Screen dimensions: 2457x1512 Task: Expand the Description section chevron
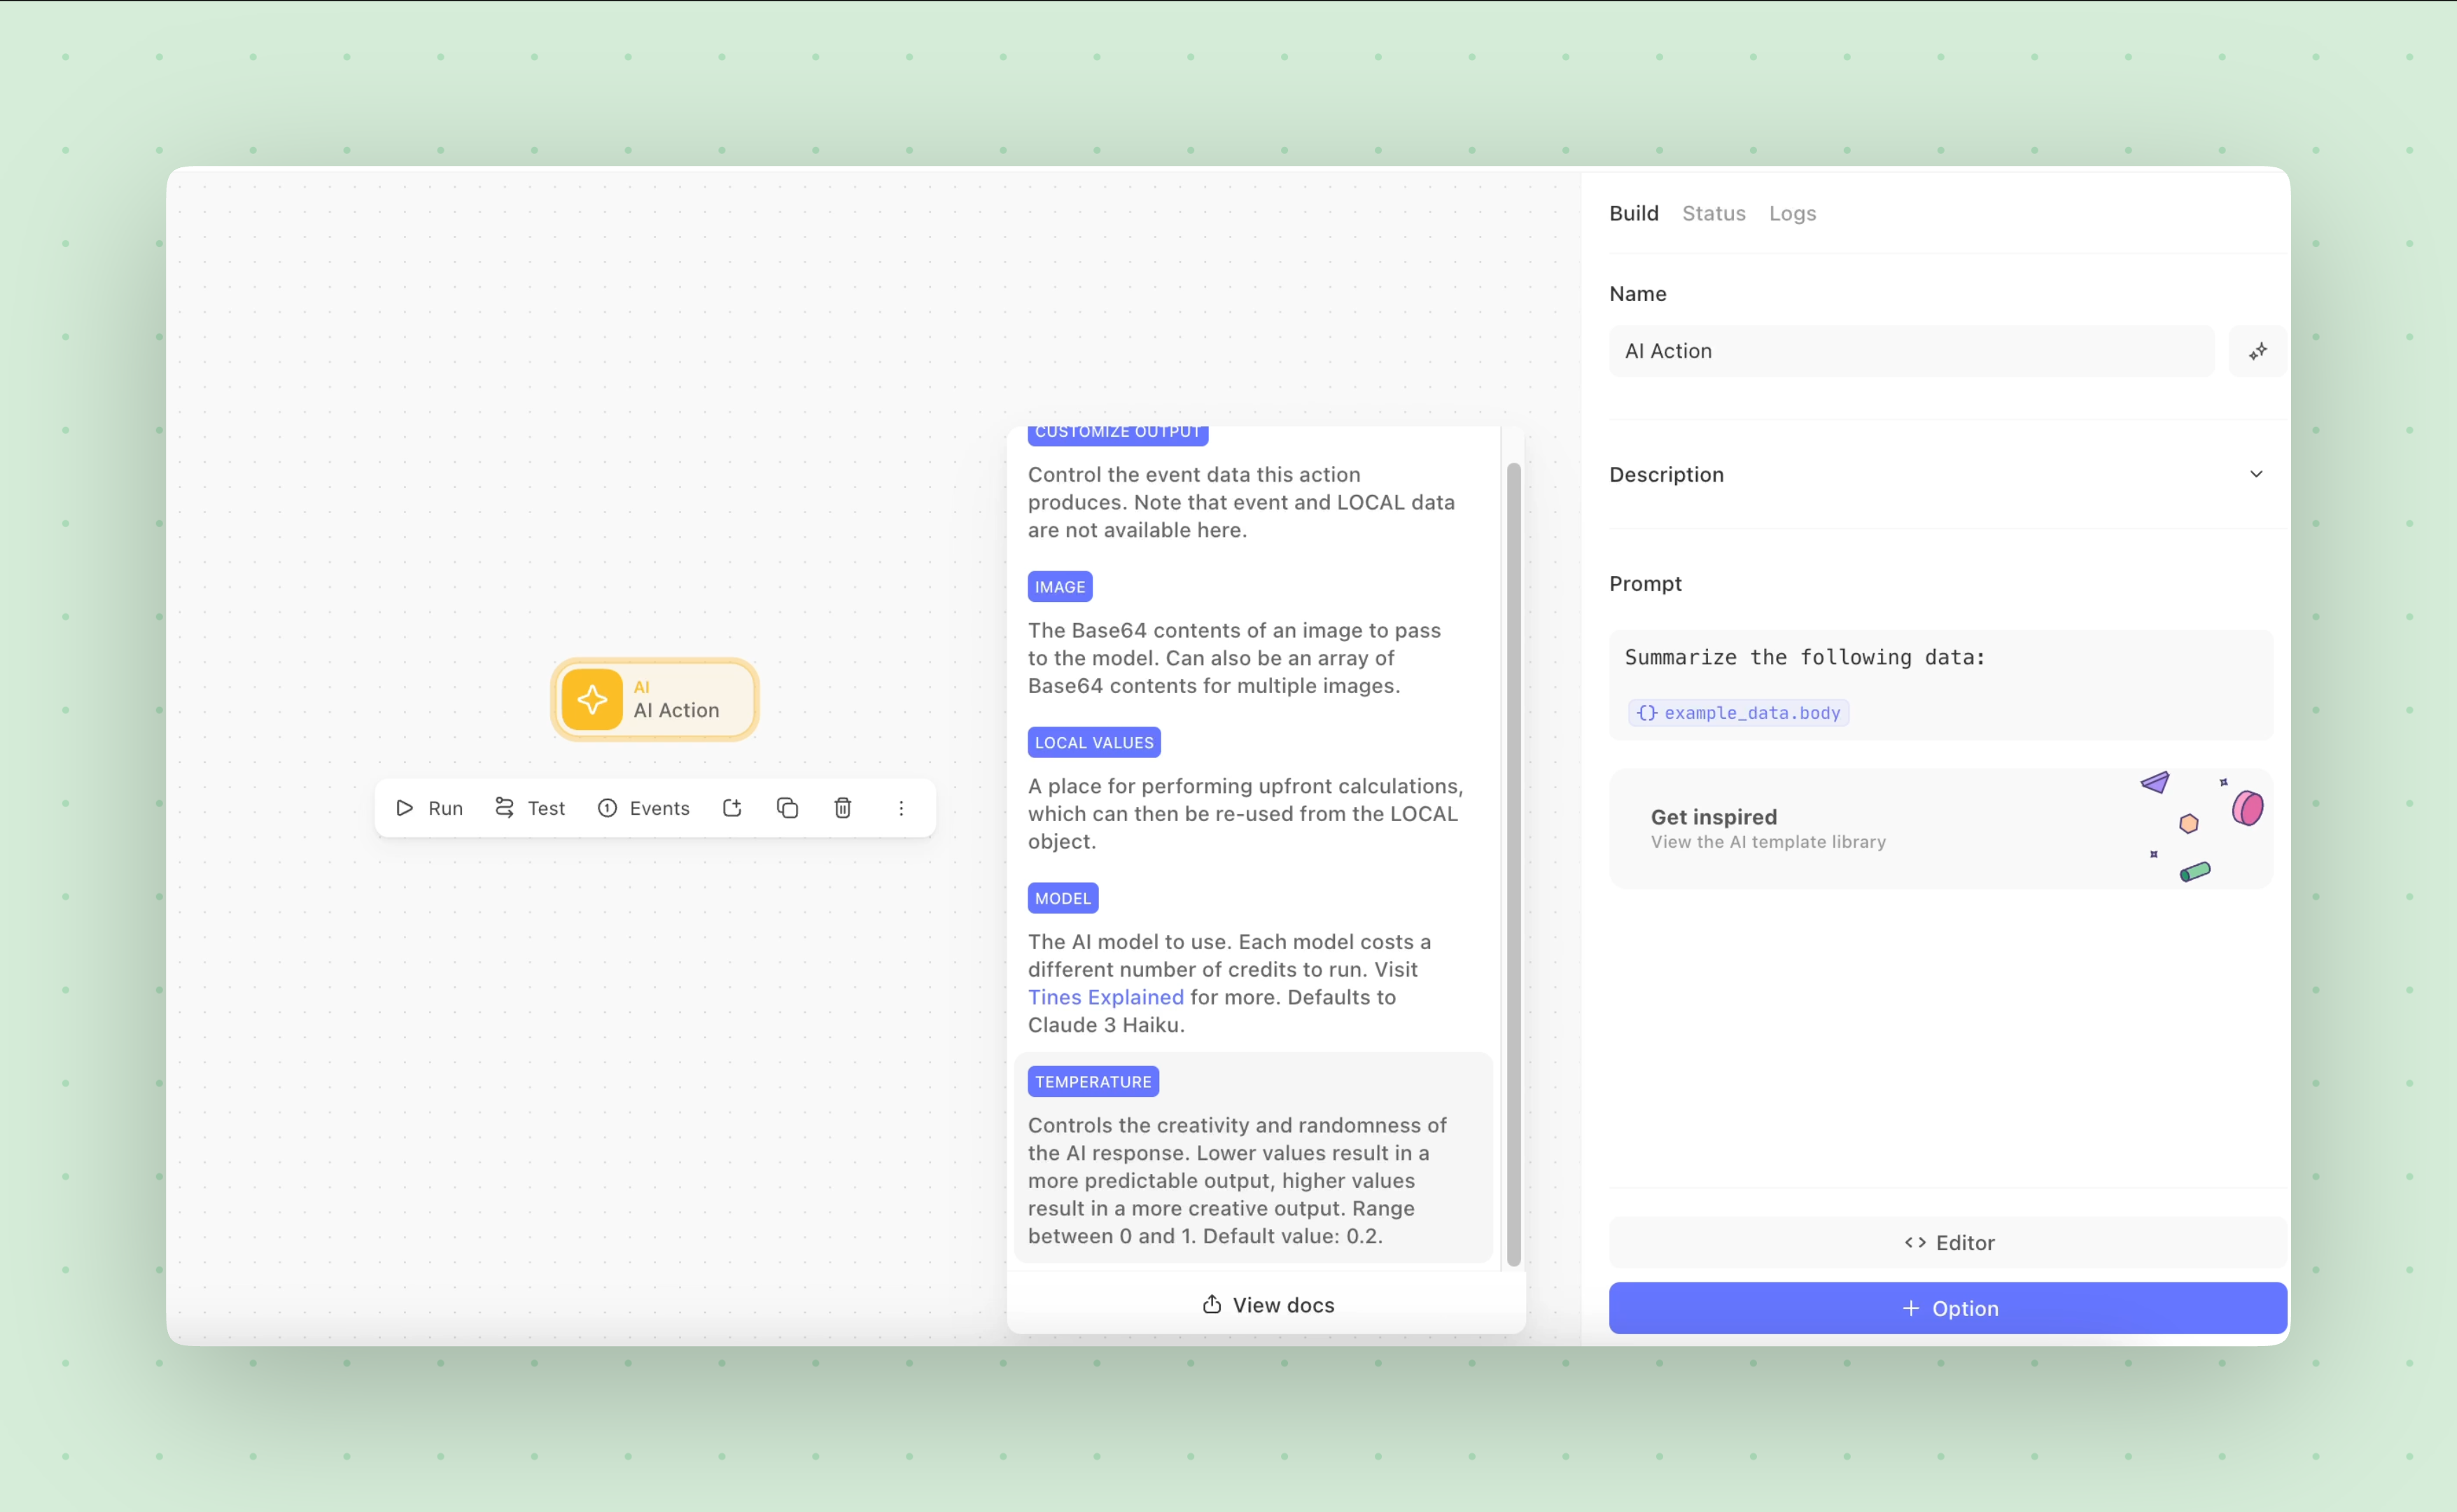pos(2256,474)
